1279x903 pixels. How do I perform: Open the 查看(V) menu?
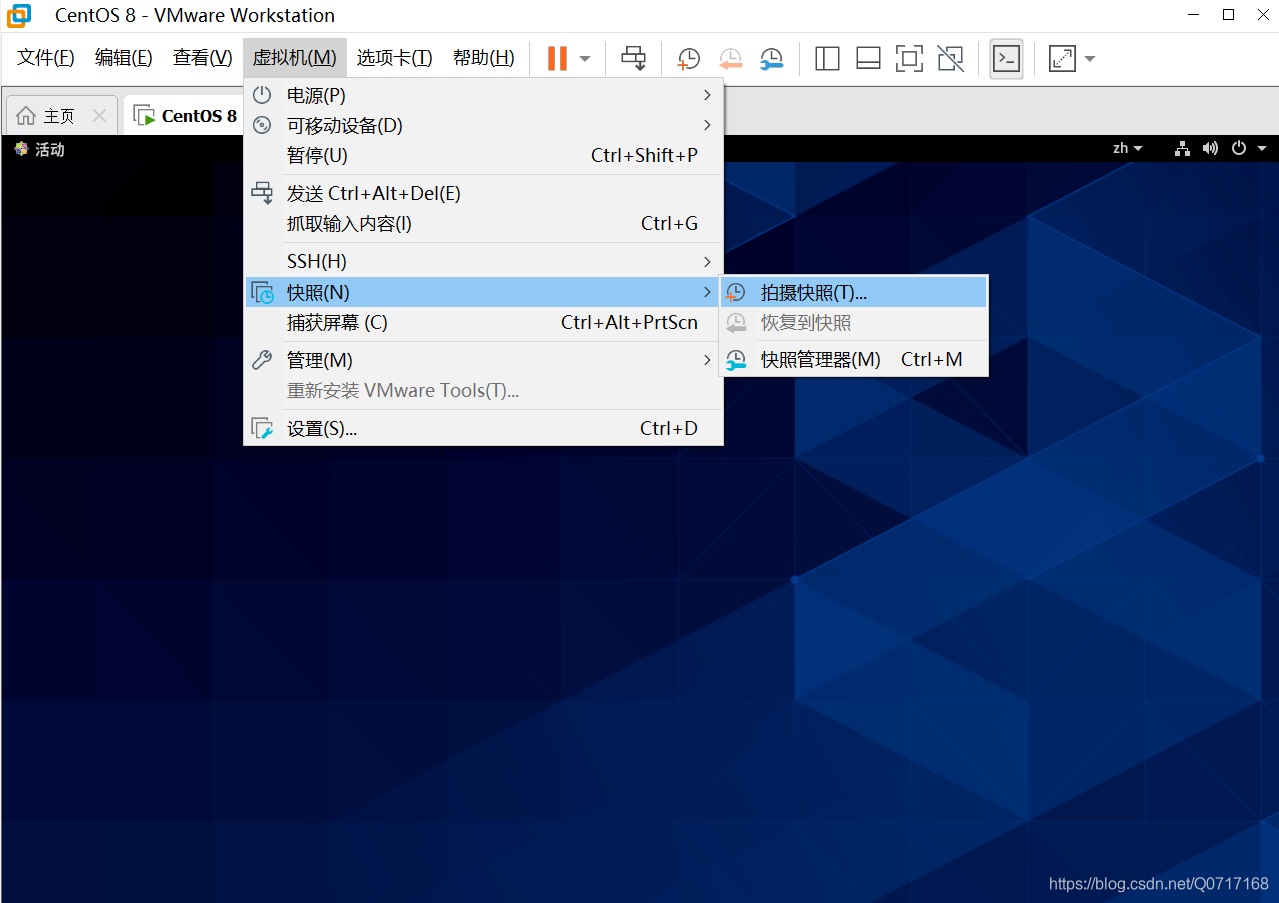click(x=203, y=58)
